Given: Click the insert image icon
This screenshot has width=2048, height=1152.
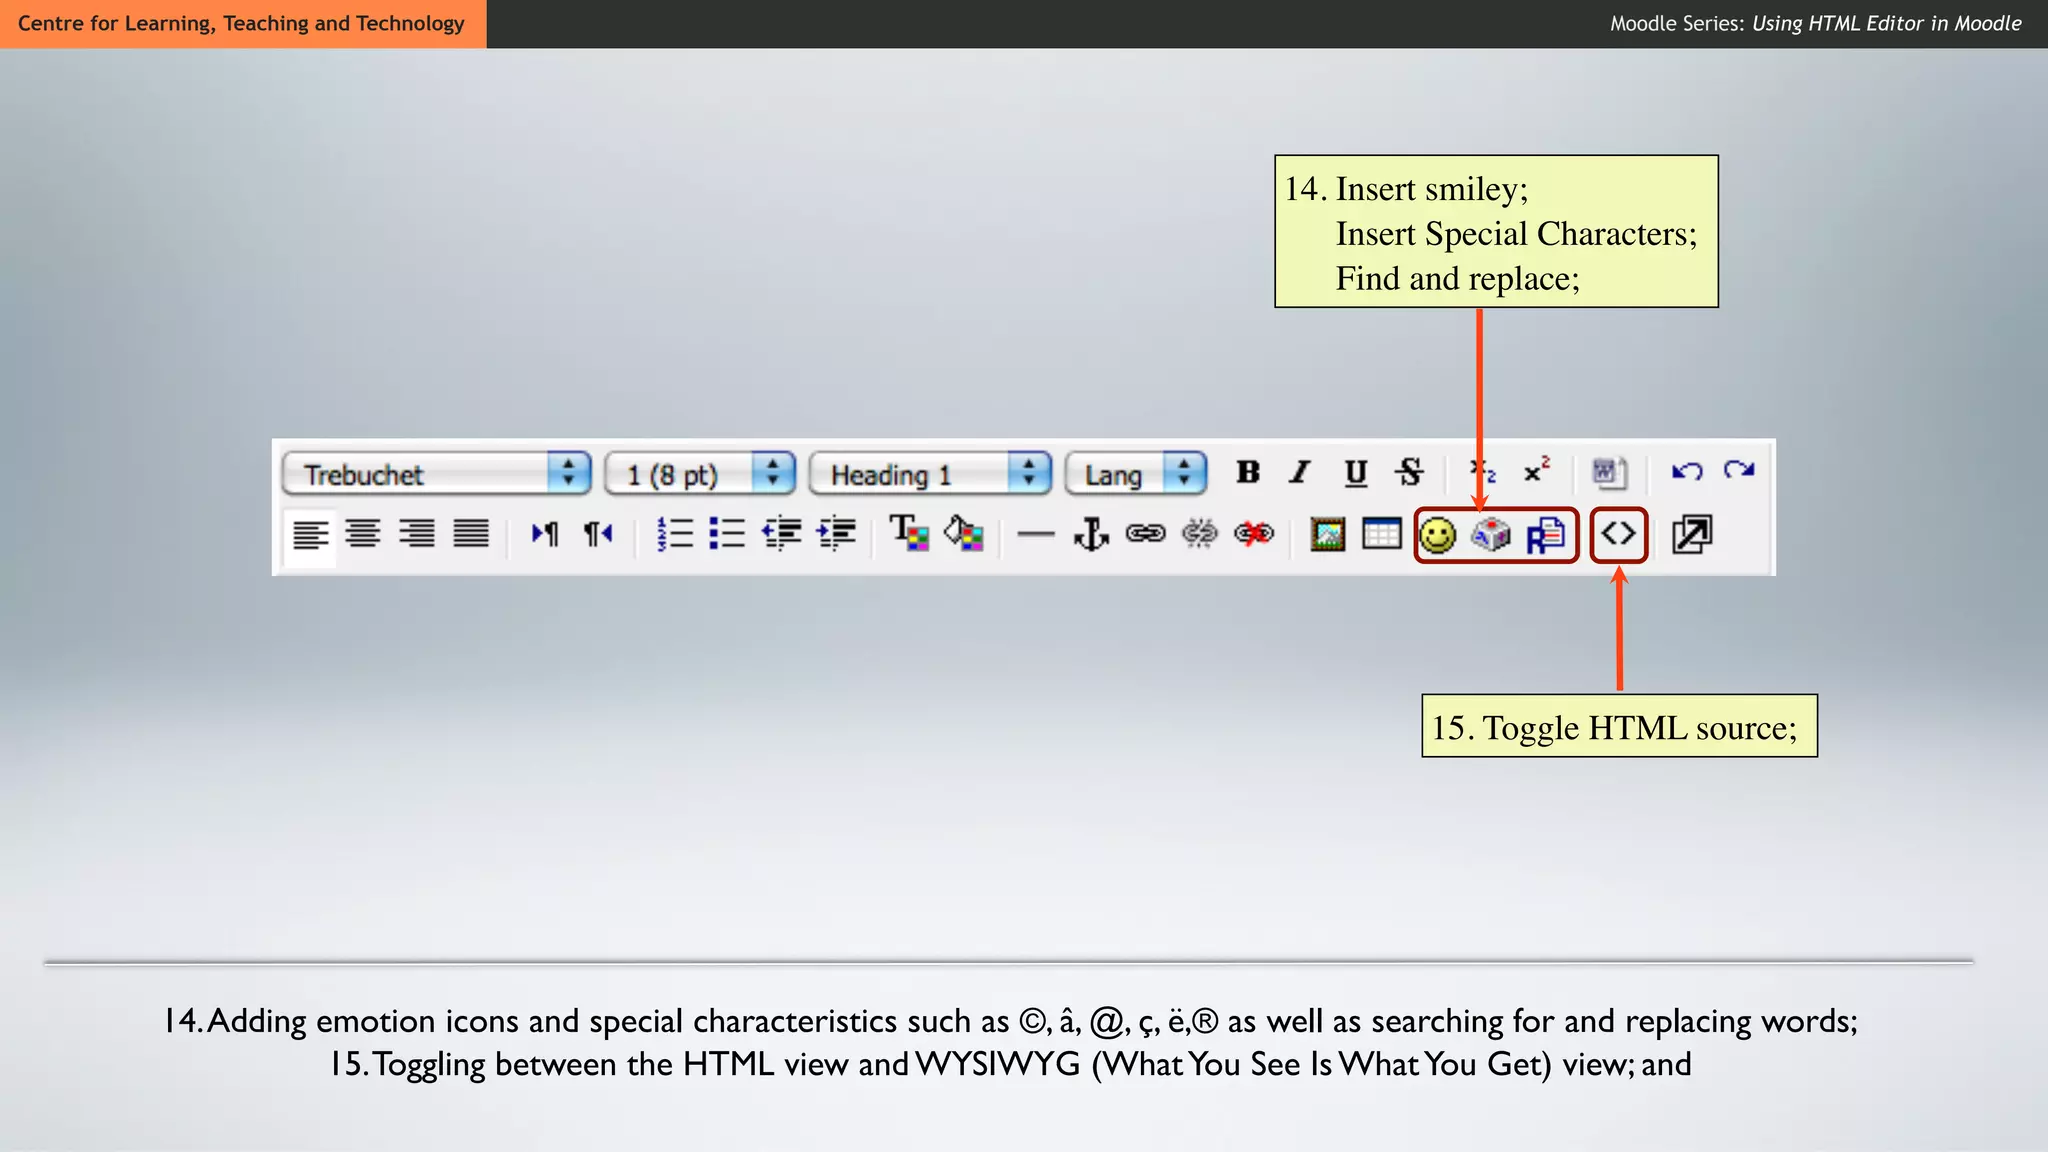Looking at the screenshot, I should click(1327, 535).
